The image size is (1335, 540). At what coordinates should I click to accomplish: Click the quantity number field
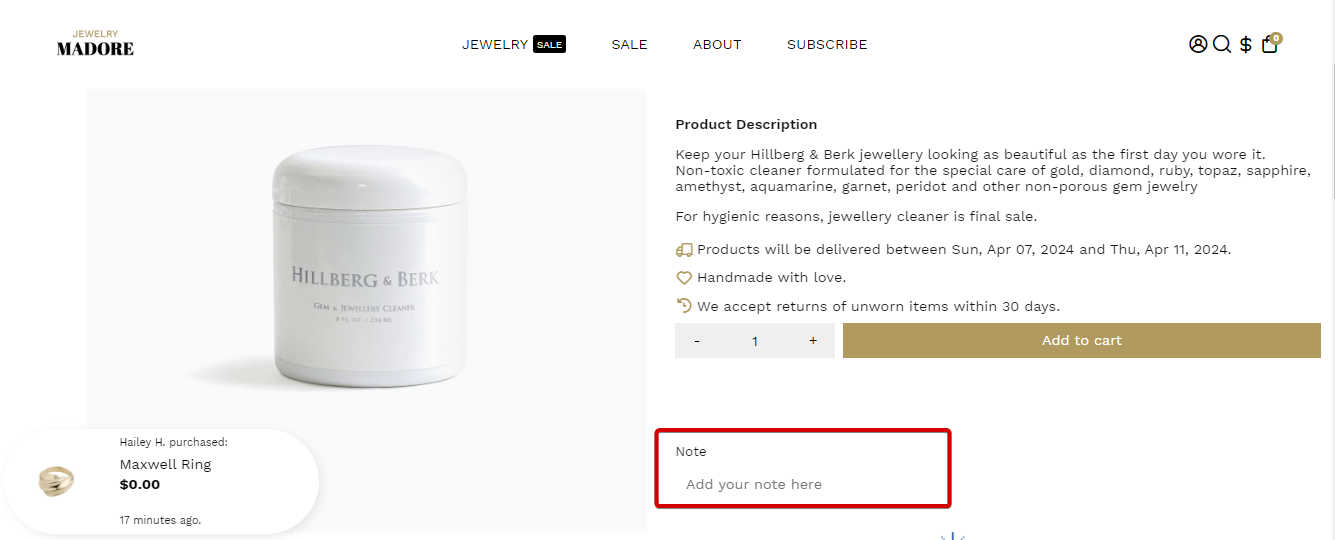pos(755,341)
